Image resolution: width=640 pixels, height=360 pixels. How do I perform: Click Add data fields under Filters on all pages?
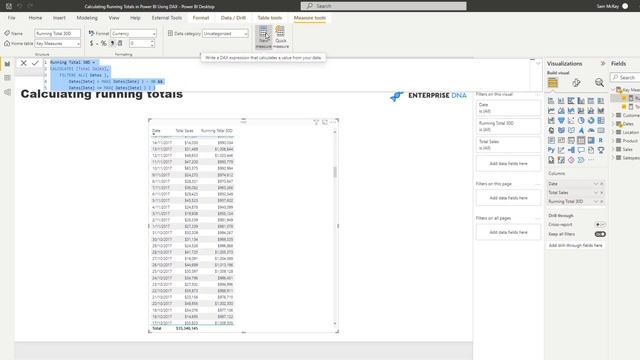[x=508, y=232]
